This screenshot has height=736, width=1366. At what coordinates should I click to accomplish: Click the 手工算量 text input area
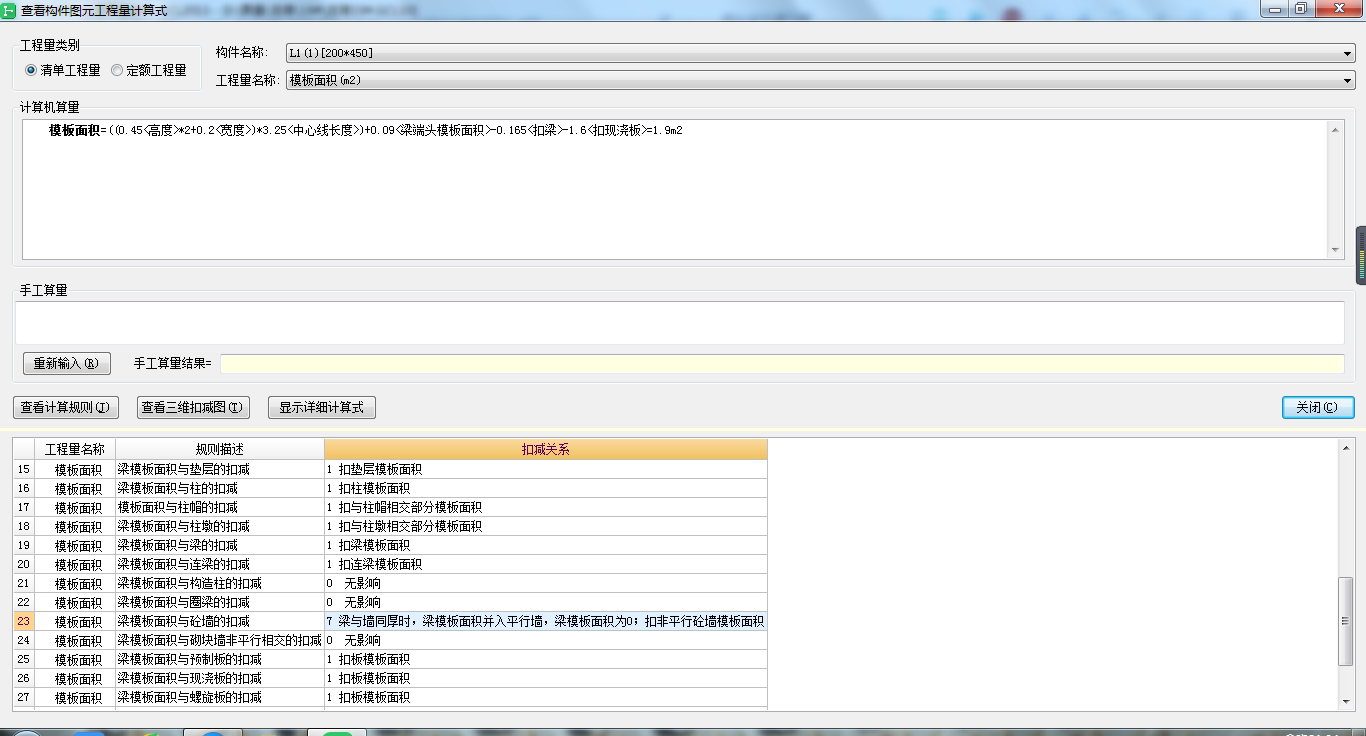(x=680, y=323)
